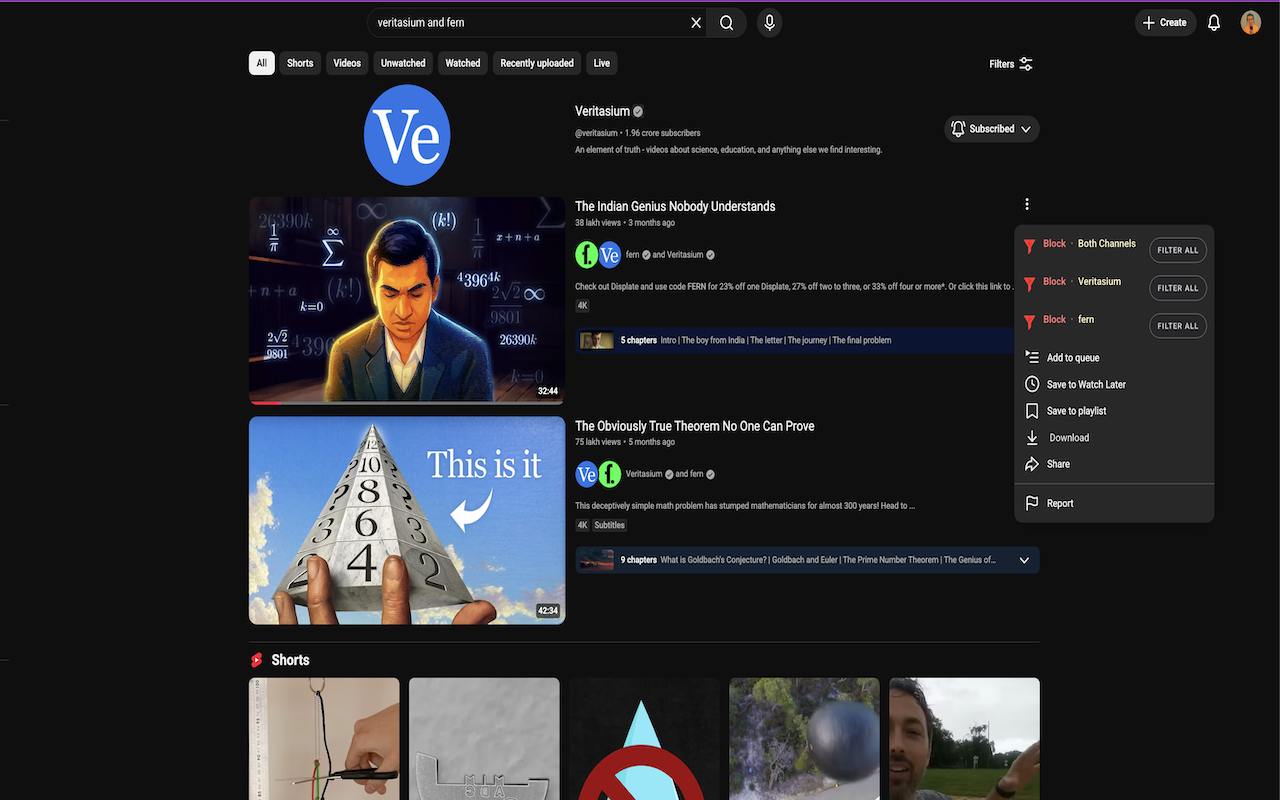The image size is (1280, 800).
Task: Open The Obviously True Theorem title link
Action: pos(695,426)
